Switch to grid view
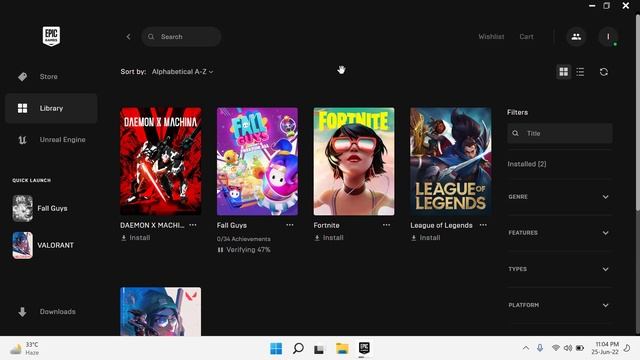640x360 pixels. (x=564, y=72)
